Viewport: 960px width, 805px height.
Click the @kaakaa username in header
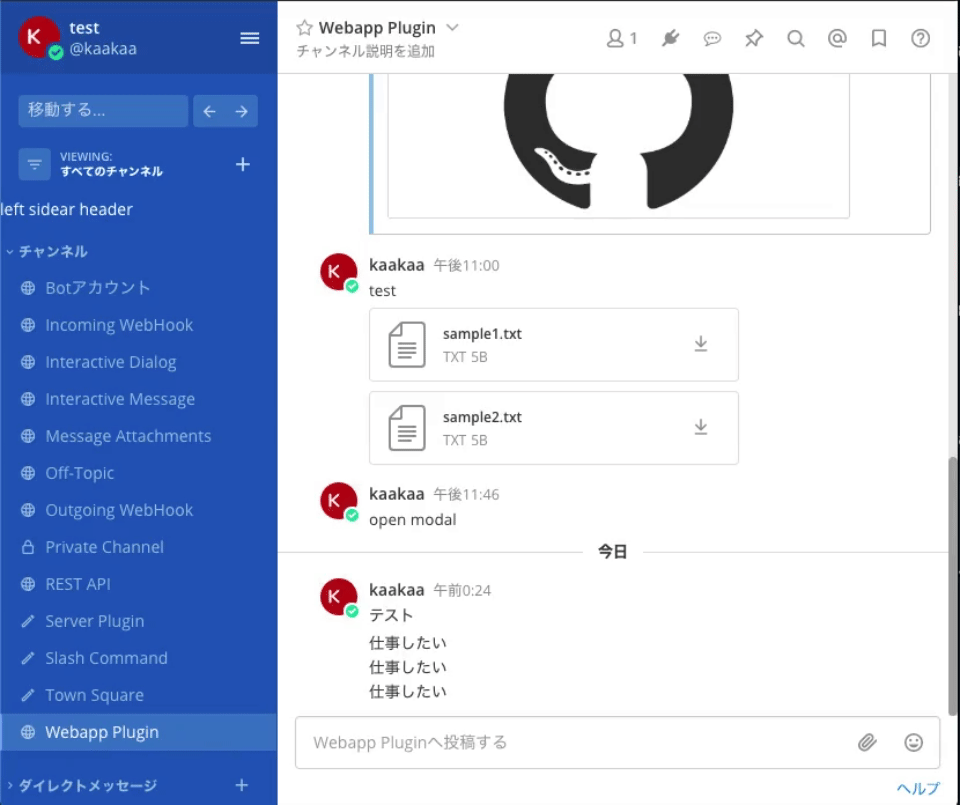click(103, 49)
